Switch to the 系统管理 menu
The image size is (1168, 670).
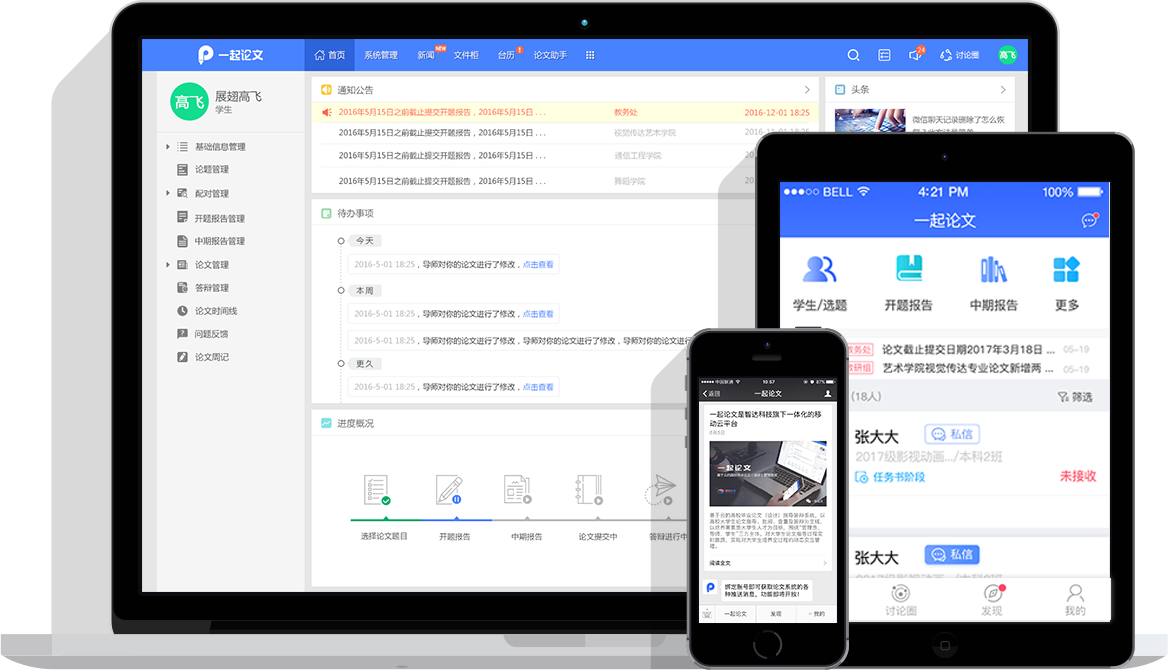(380, 55)
